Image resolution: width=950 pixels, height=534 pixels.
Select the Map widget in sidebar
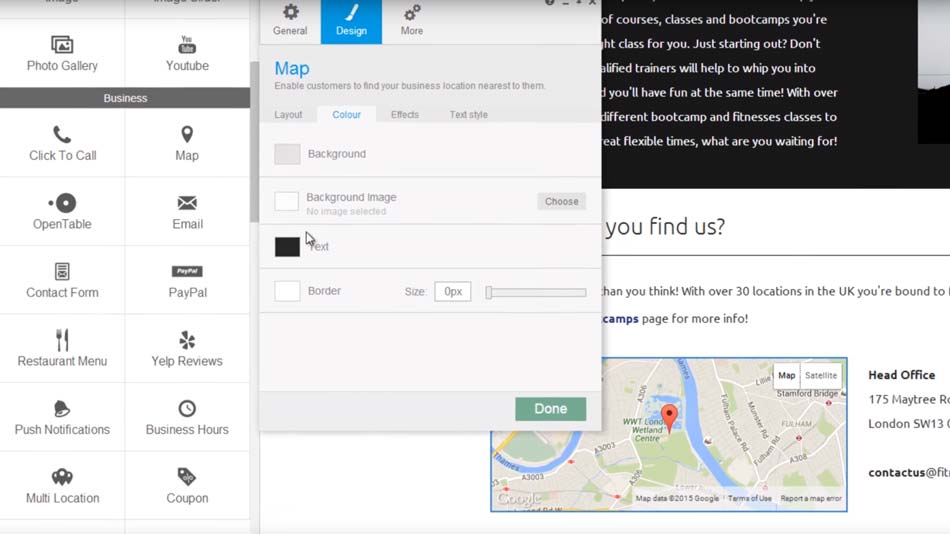[187, 143]
